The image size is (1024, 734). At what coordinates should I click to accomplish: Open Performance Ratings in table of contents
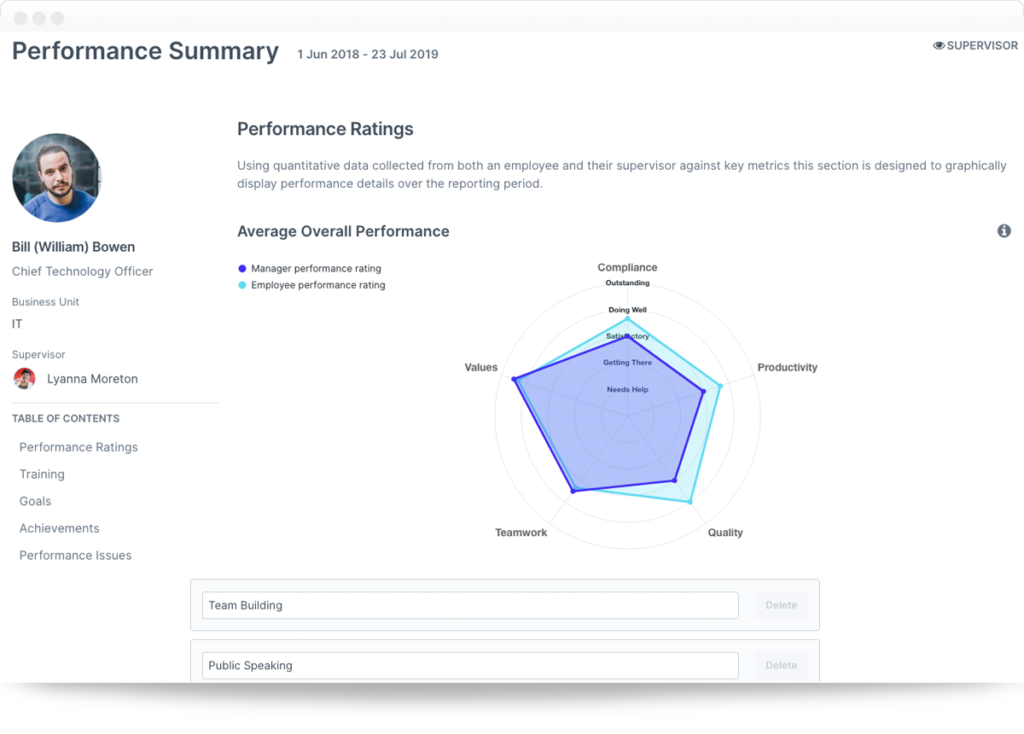(x=79, y=447)
